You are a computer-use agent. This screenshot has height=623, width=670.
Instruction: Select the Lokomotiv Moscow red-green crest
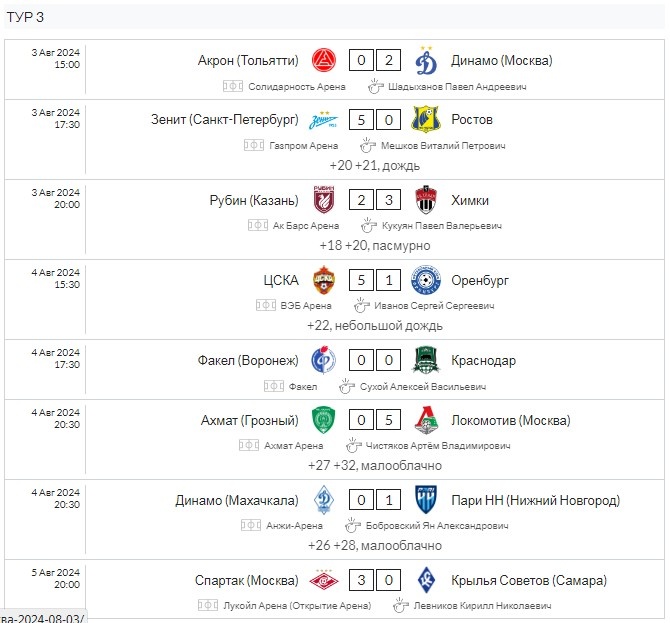tap(426, 420)
